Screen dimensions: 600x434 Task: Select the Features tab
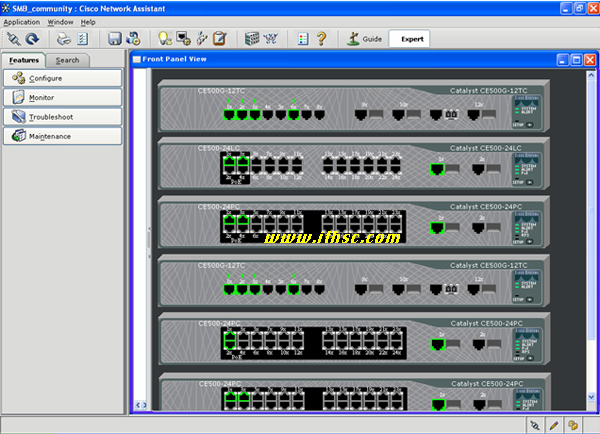(x=24, y=60)
